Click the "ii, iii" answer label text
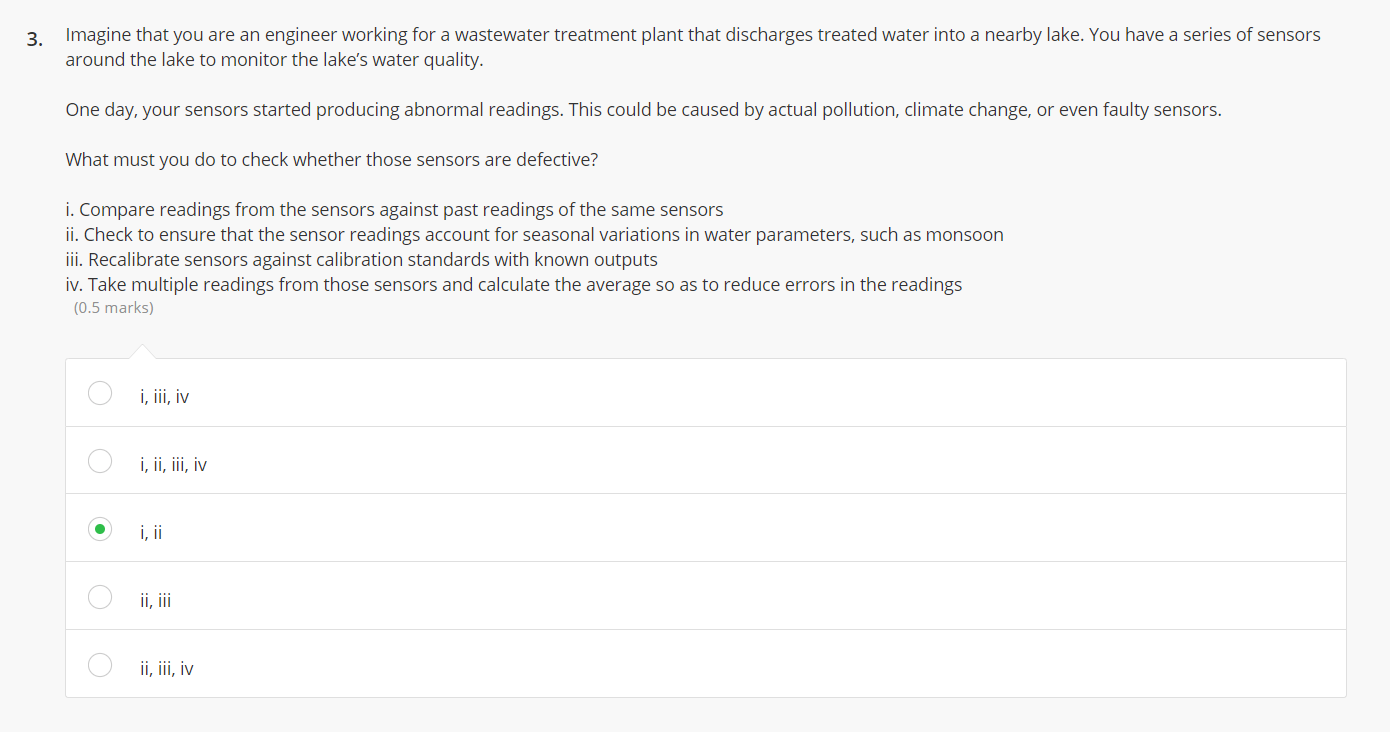 click(x=156, y=601)
